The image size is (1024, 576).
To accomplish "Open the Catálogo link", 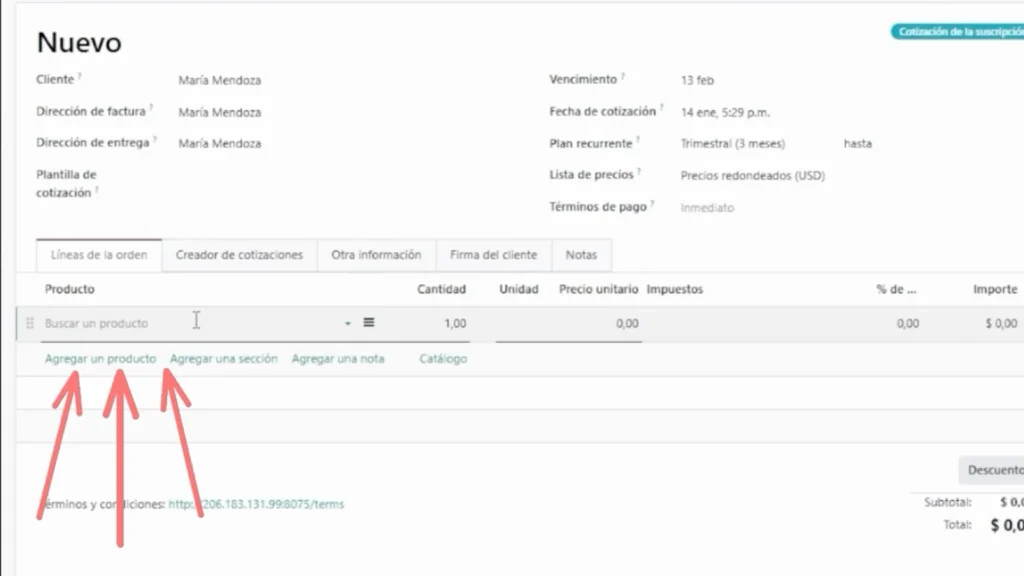I will (x=443, y=359).
